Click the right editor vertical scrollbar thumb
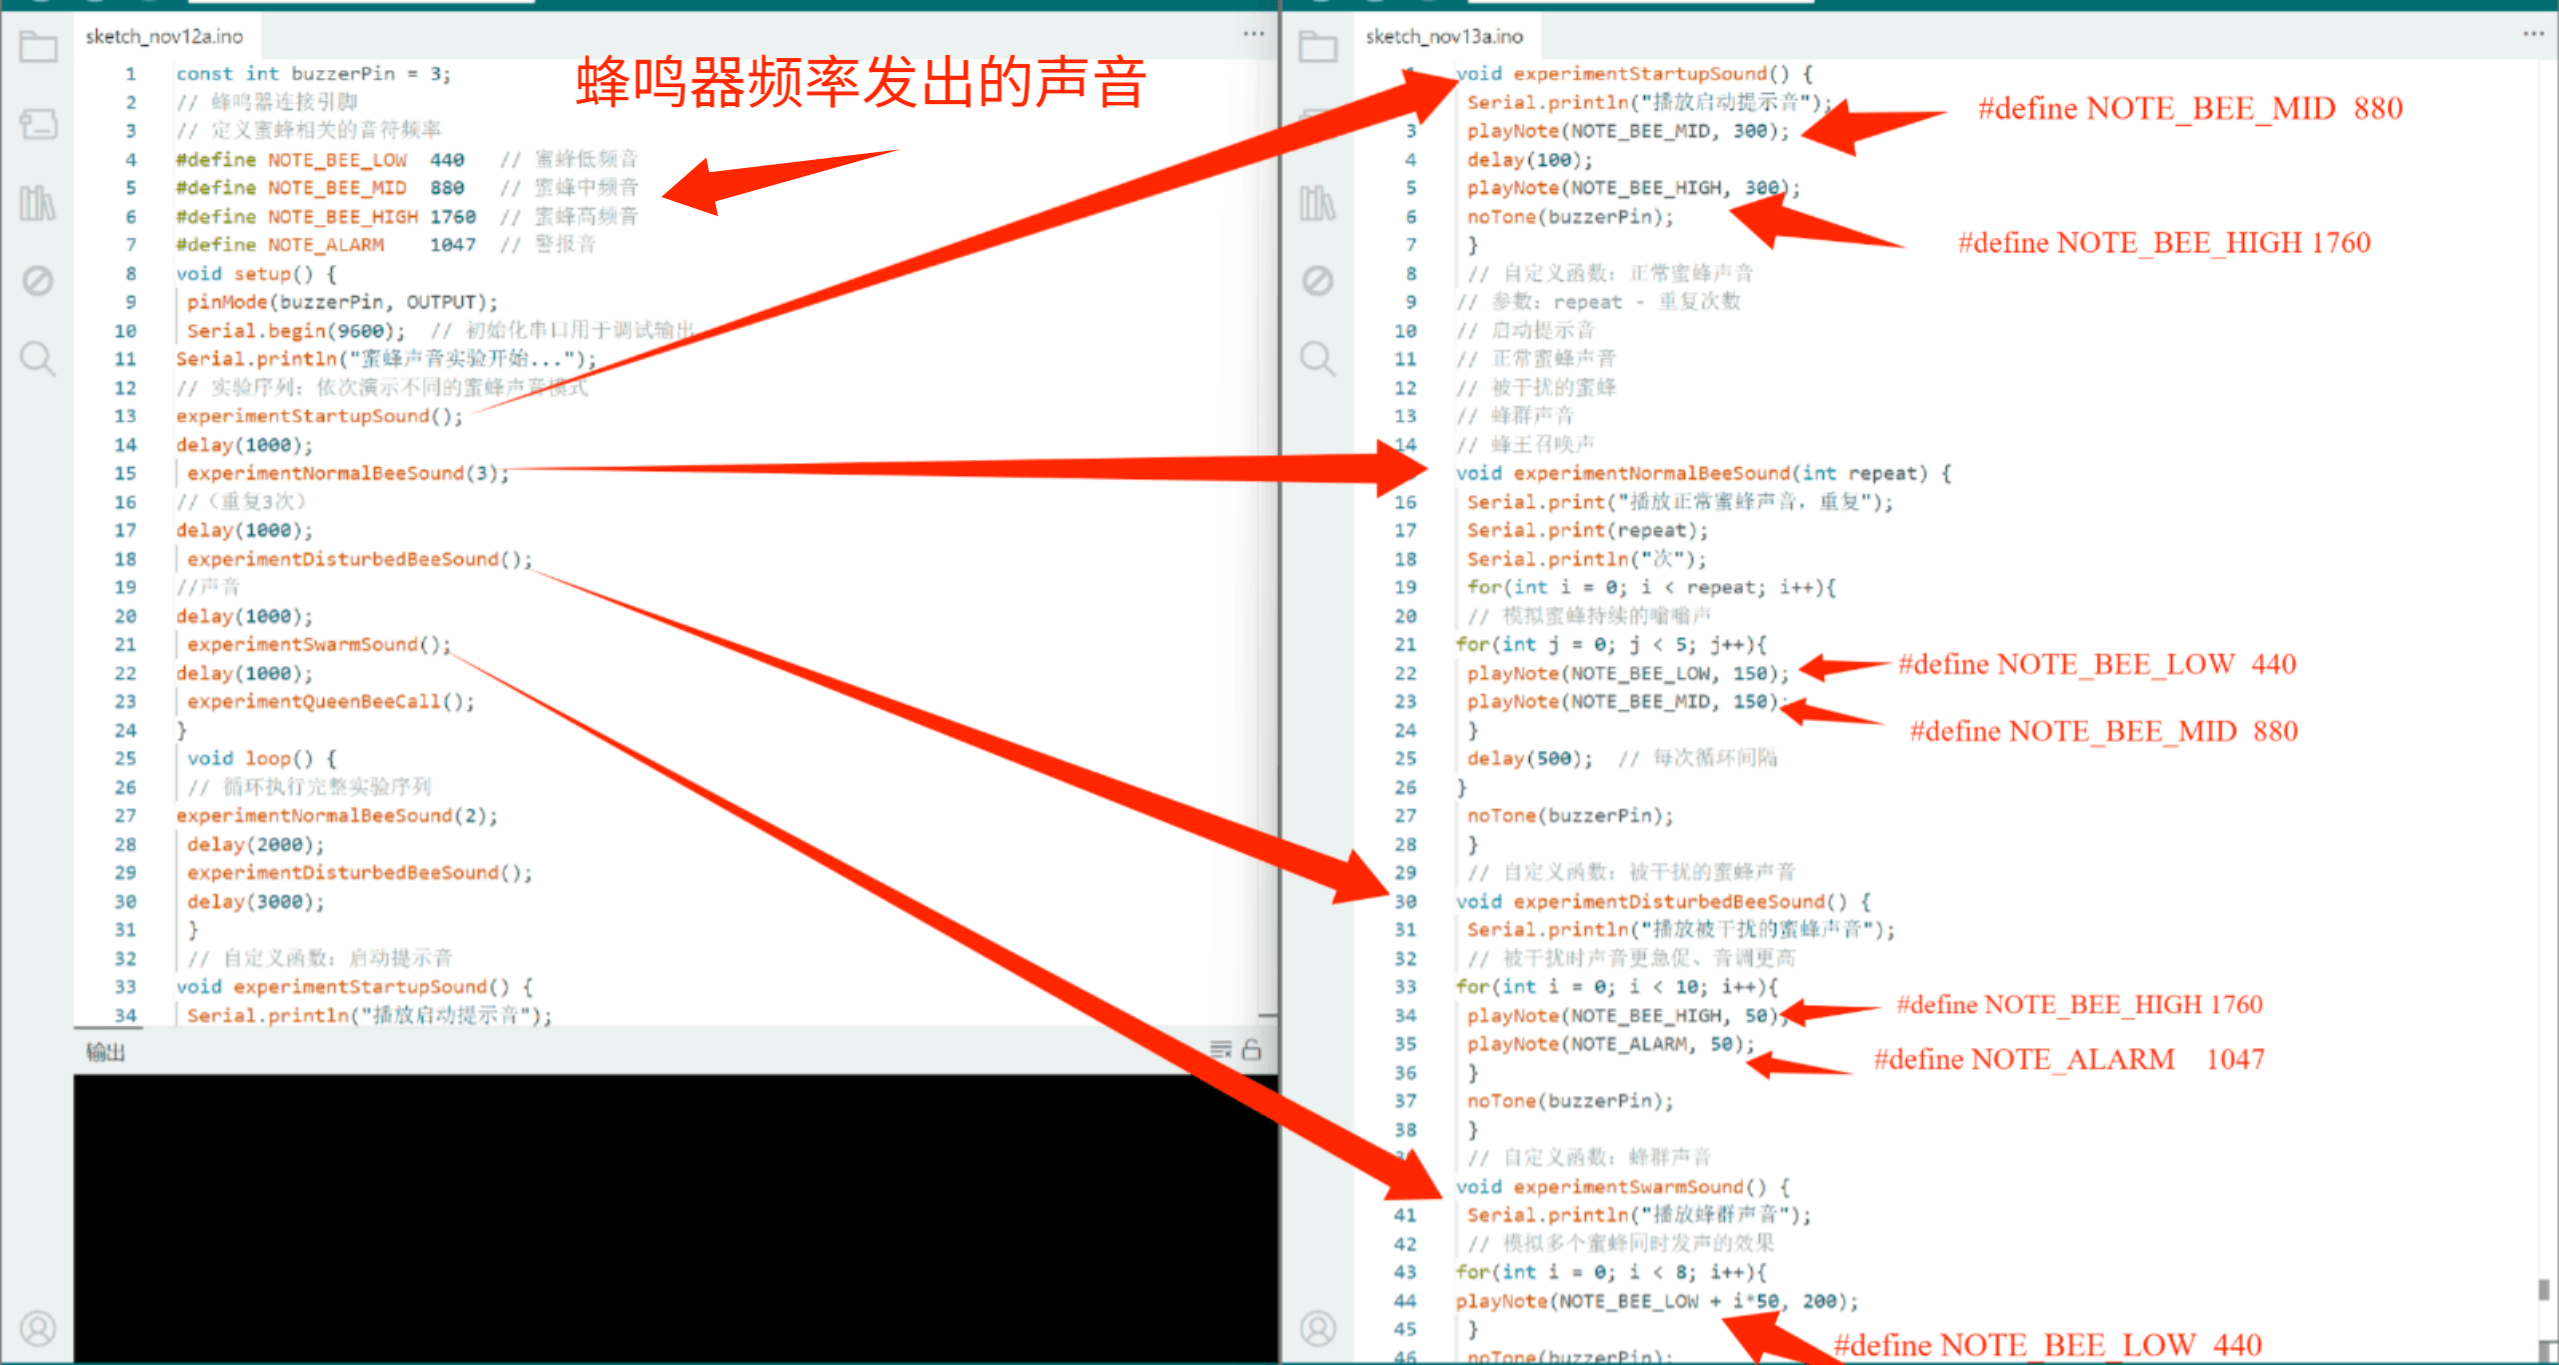Image resolution: width=2559 pixels, height=1365 pixels. click(2543, 1290)
